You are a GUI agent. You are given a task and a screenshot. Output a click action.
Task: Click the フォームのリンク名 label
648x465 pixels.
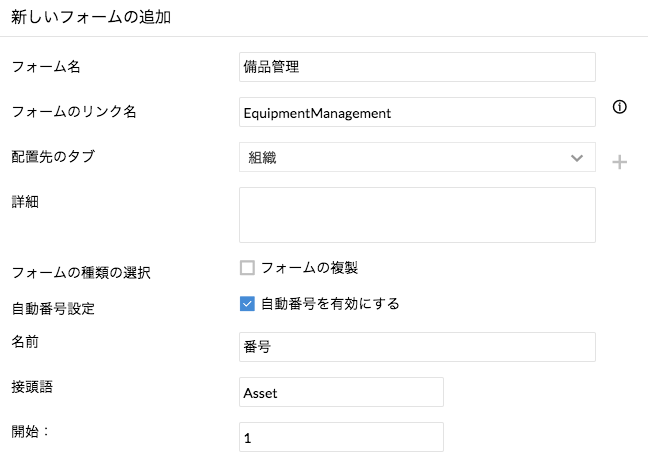pos(73,111)
